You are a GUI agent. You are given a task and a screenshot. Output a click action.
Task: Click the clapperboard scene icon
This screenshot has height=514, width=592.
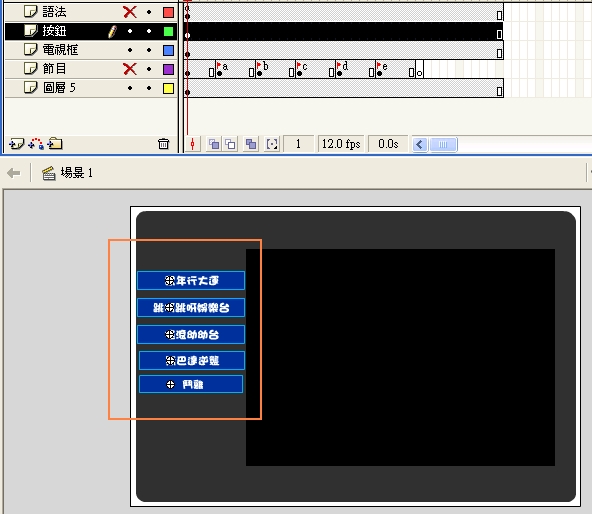(x=49, y=173)
